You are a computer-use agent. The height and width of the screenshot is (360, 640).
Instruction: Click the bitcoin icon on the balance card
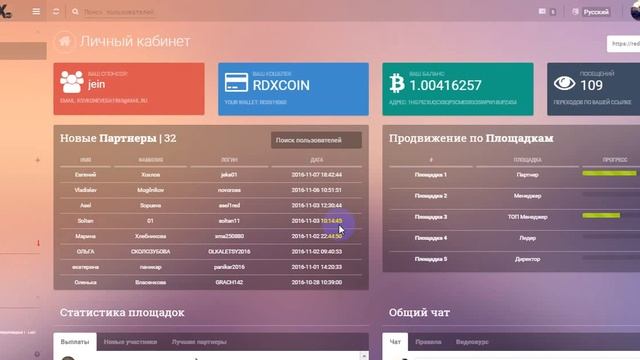click(x=397, y=83)
